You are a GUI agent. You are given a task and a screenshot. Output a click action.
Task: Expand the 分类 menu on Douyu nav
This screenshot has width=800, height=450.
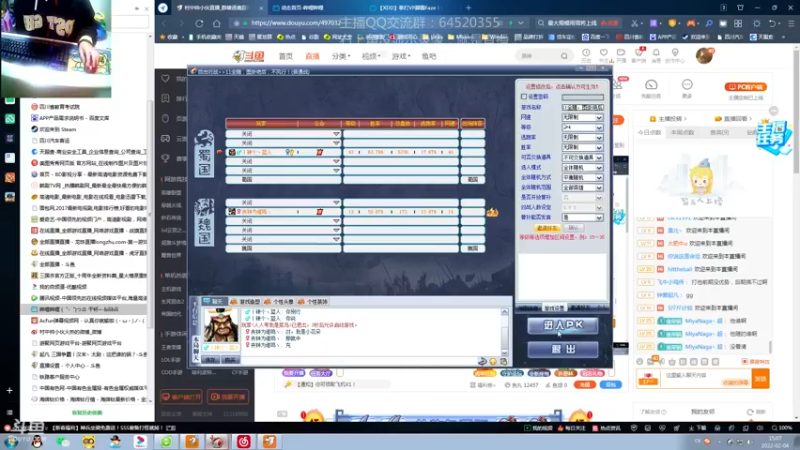point(341,56)
